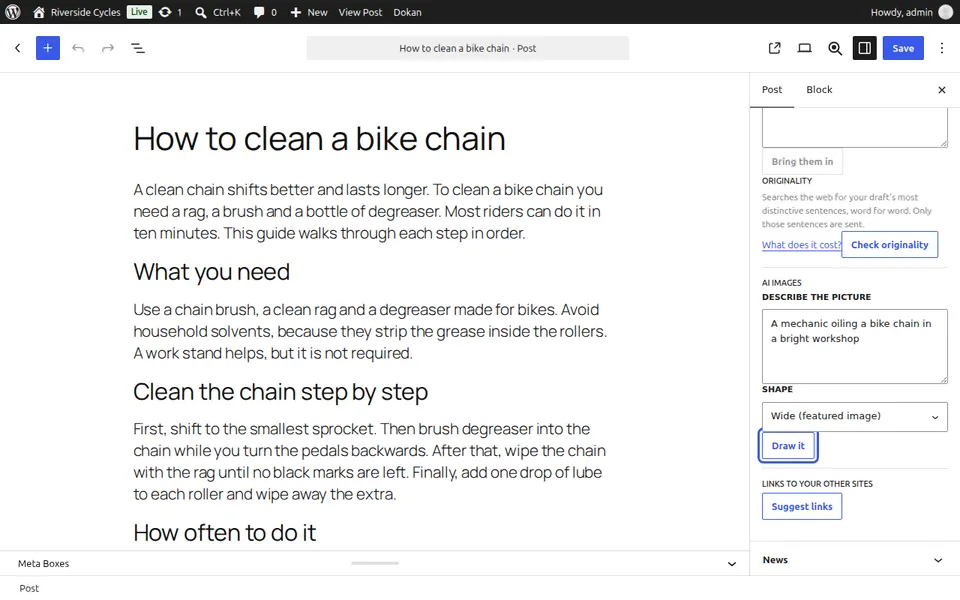Click into the Describe the picture textarea
Image resolution: width=960 pixels, height=600 pixels.
point(855,347)
